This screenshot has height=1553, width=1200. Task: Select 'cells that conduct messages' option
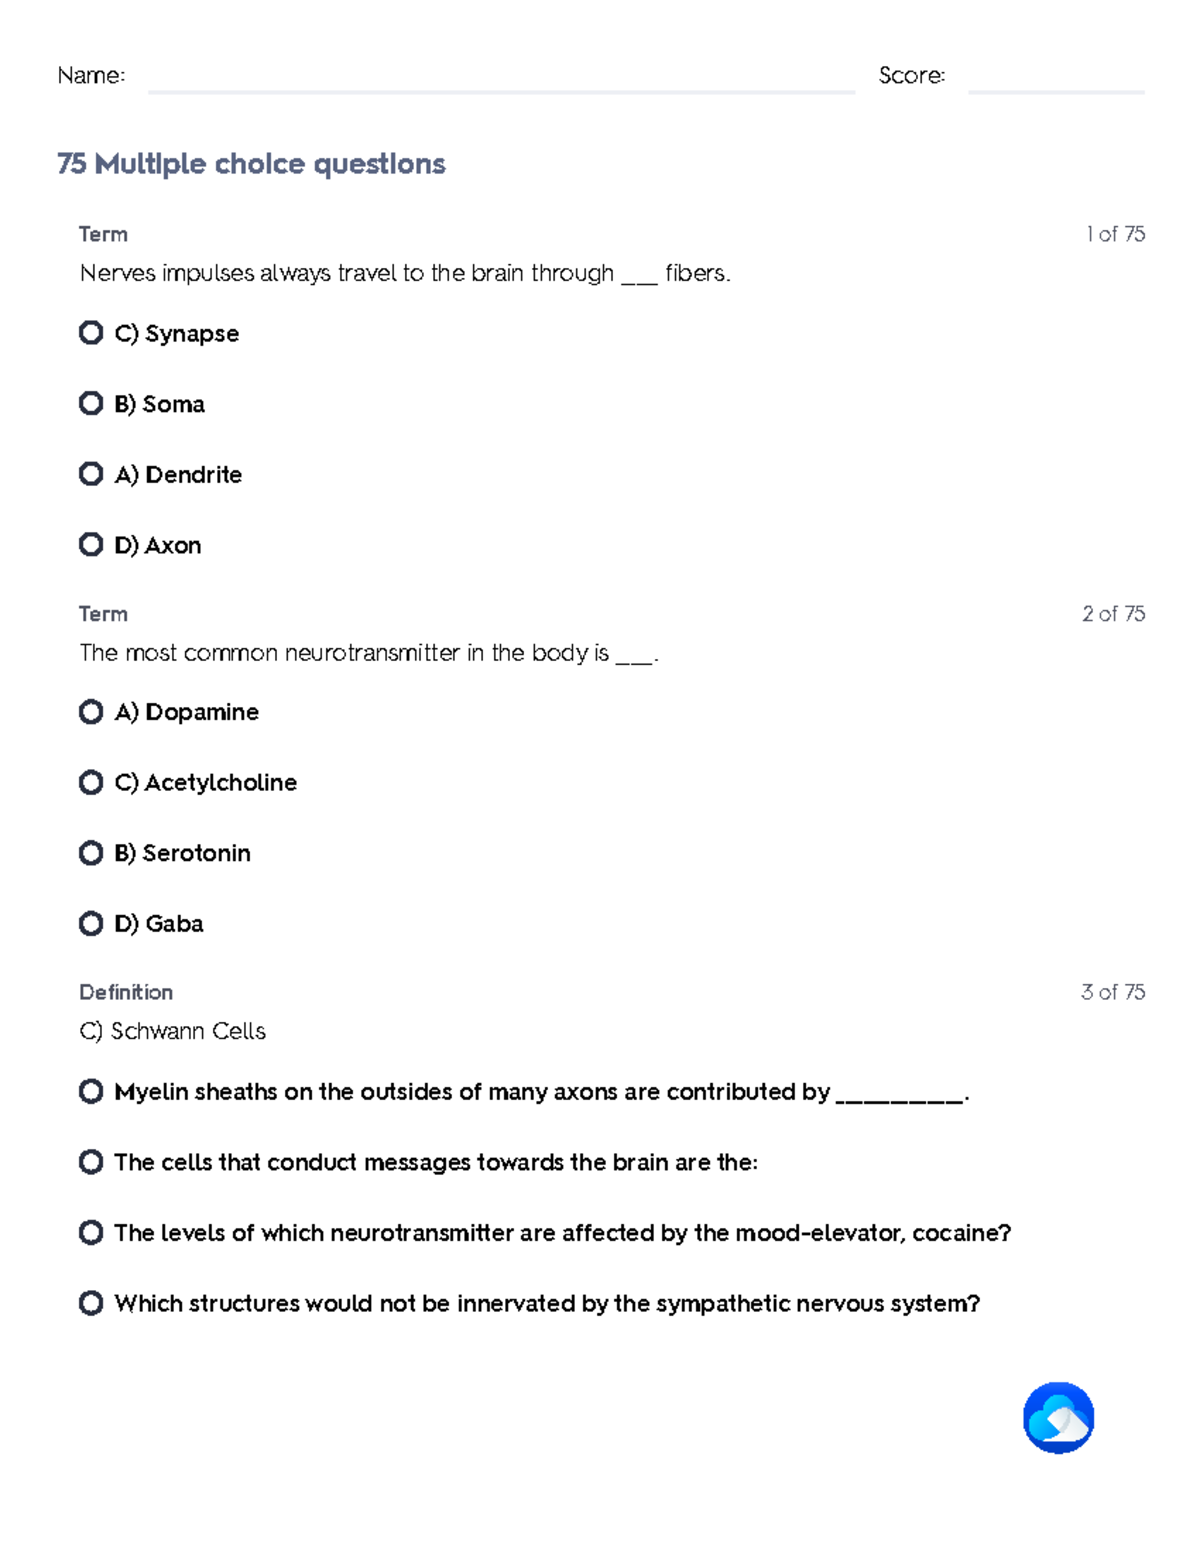[91, 1162]
